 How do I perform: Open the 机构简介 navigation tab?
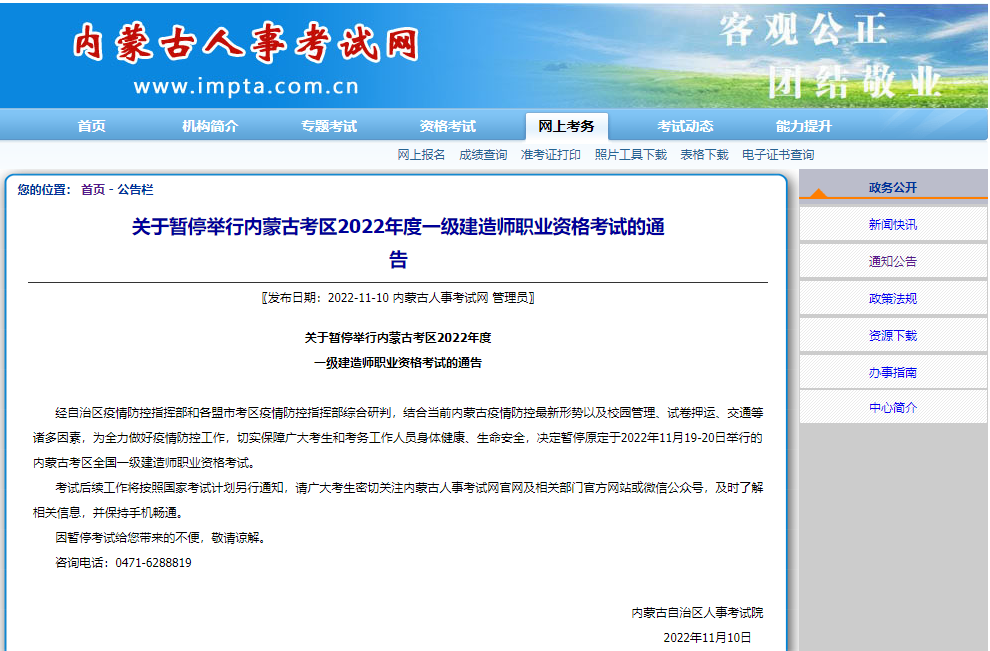click(210, 126)
